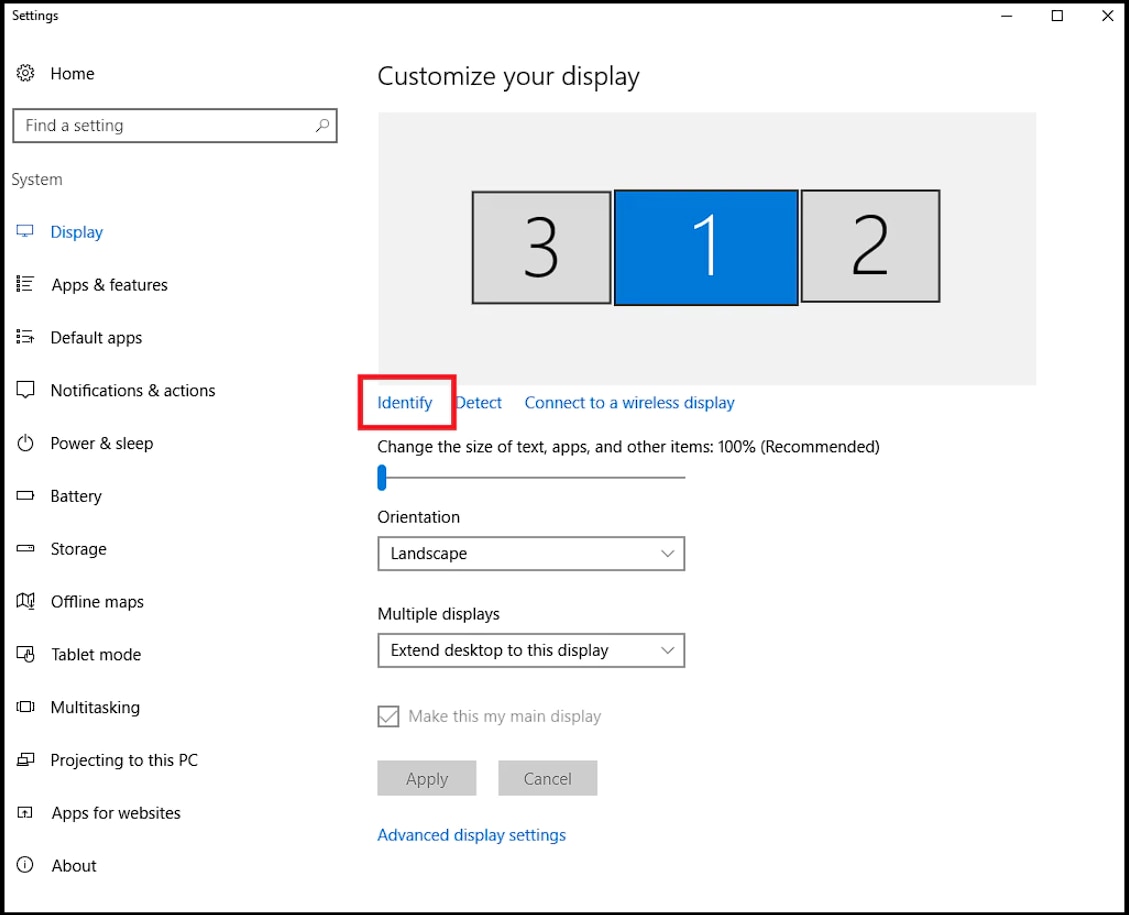Click the Find a setting search box

[175, 125]
